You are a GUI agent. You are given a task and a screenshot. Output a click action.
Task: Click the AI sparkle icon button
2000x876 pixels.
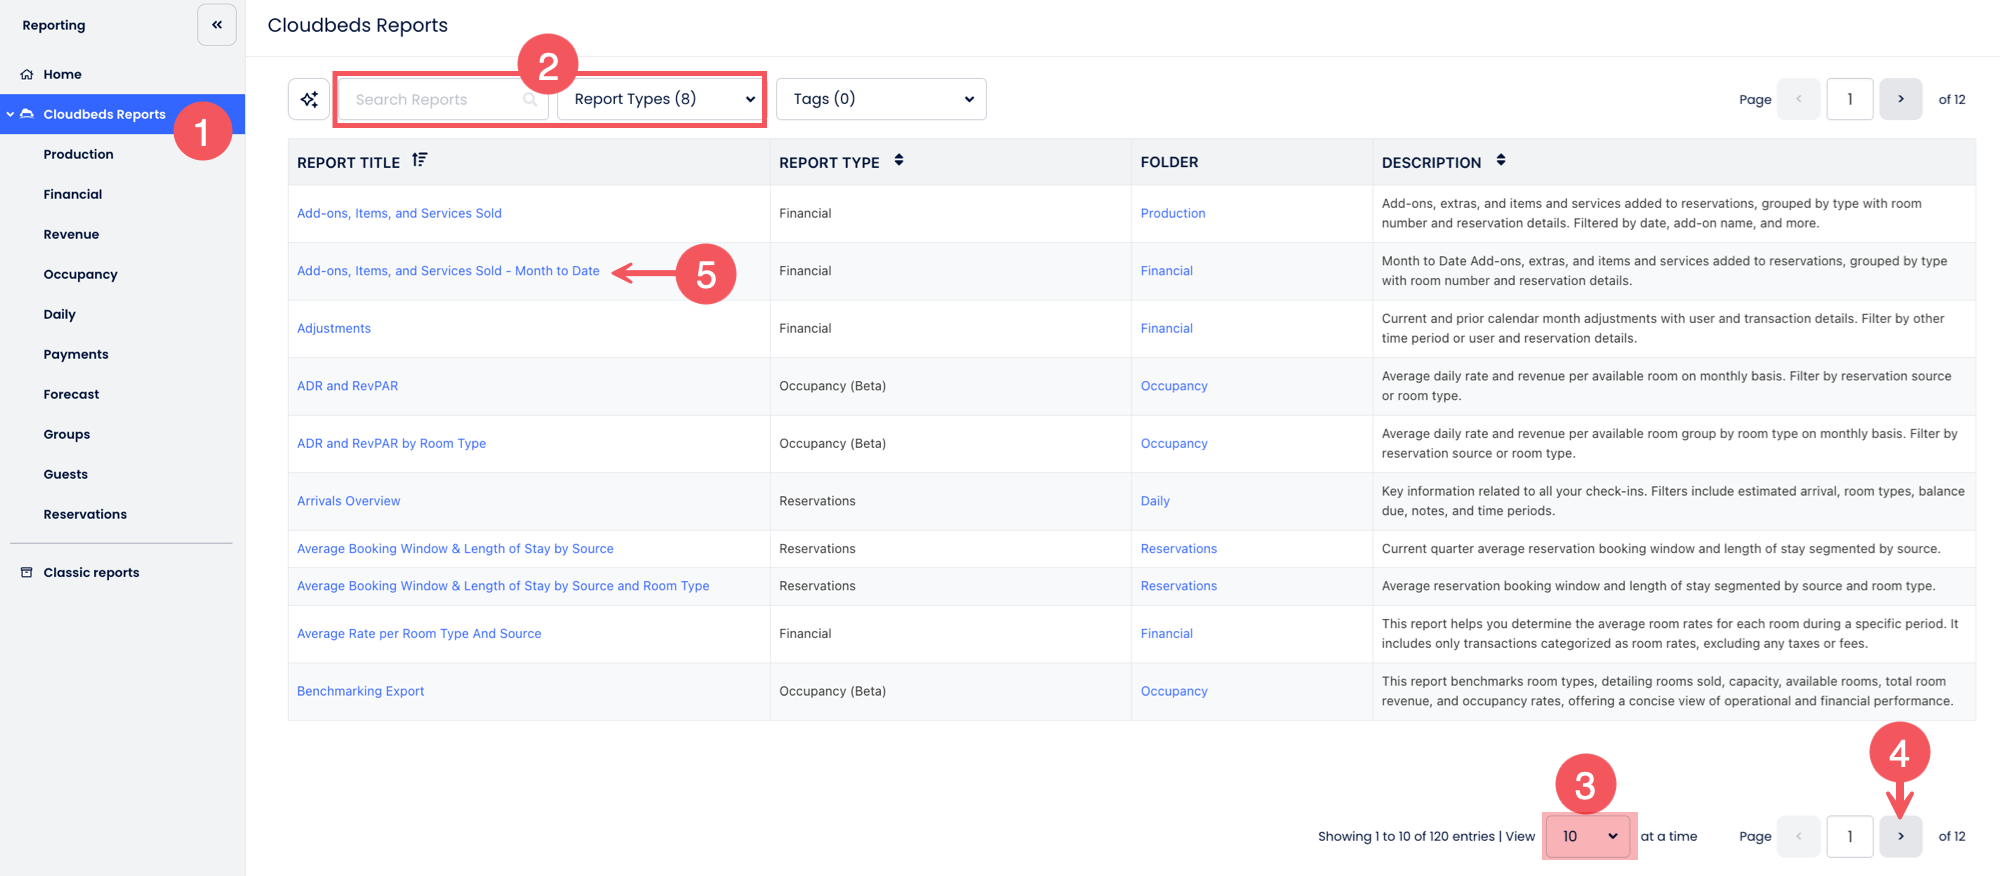pyautogui.click(x=309, y=99)
